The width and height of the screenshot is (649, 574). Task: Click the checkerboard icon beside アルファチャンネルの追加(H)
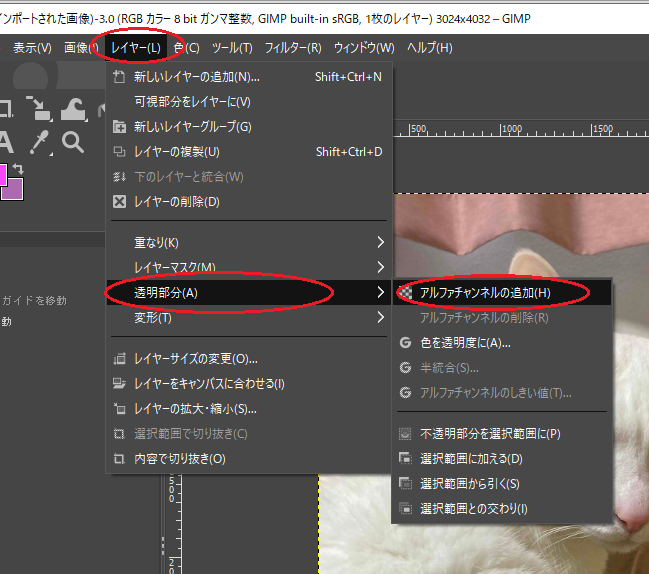click(x=405, y=293)
